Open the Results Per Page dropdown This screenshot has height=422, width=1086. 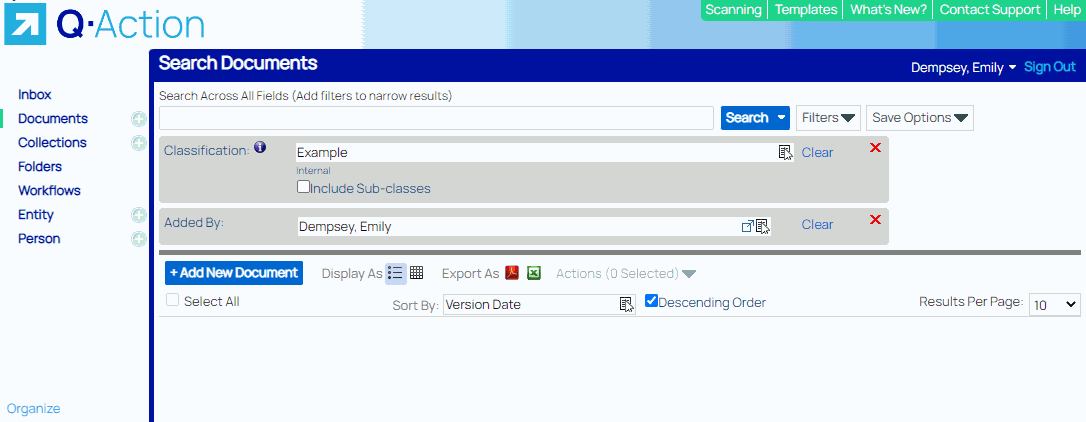[x=1055, y=304]
